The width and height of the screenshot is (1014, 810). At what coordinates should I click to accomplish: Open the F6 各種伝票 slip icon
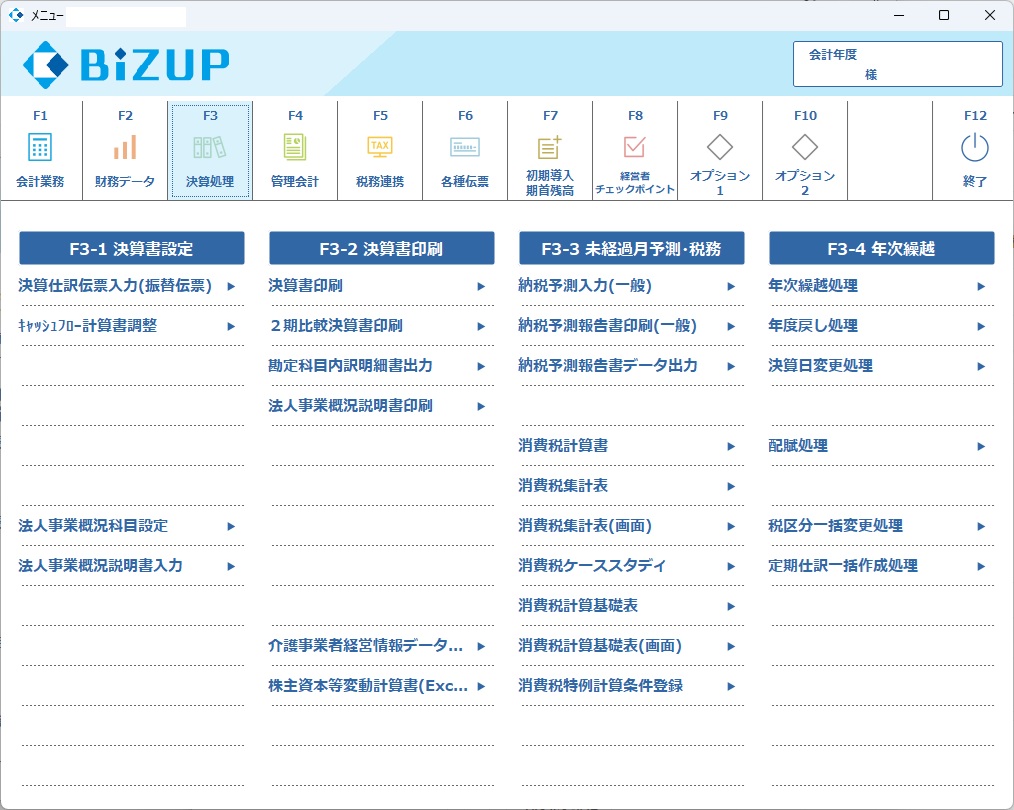[465, 147]
